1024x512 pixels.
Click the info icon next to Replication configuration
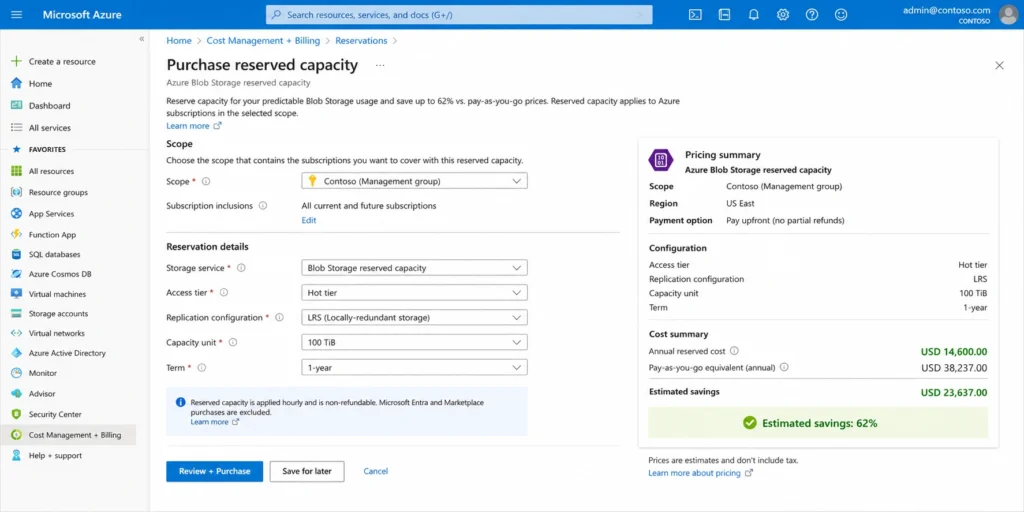tap(280, 317)
